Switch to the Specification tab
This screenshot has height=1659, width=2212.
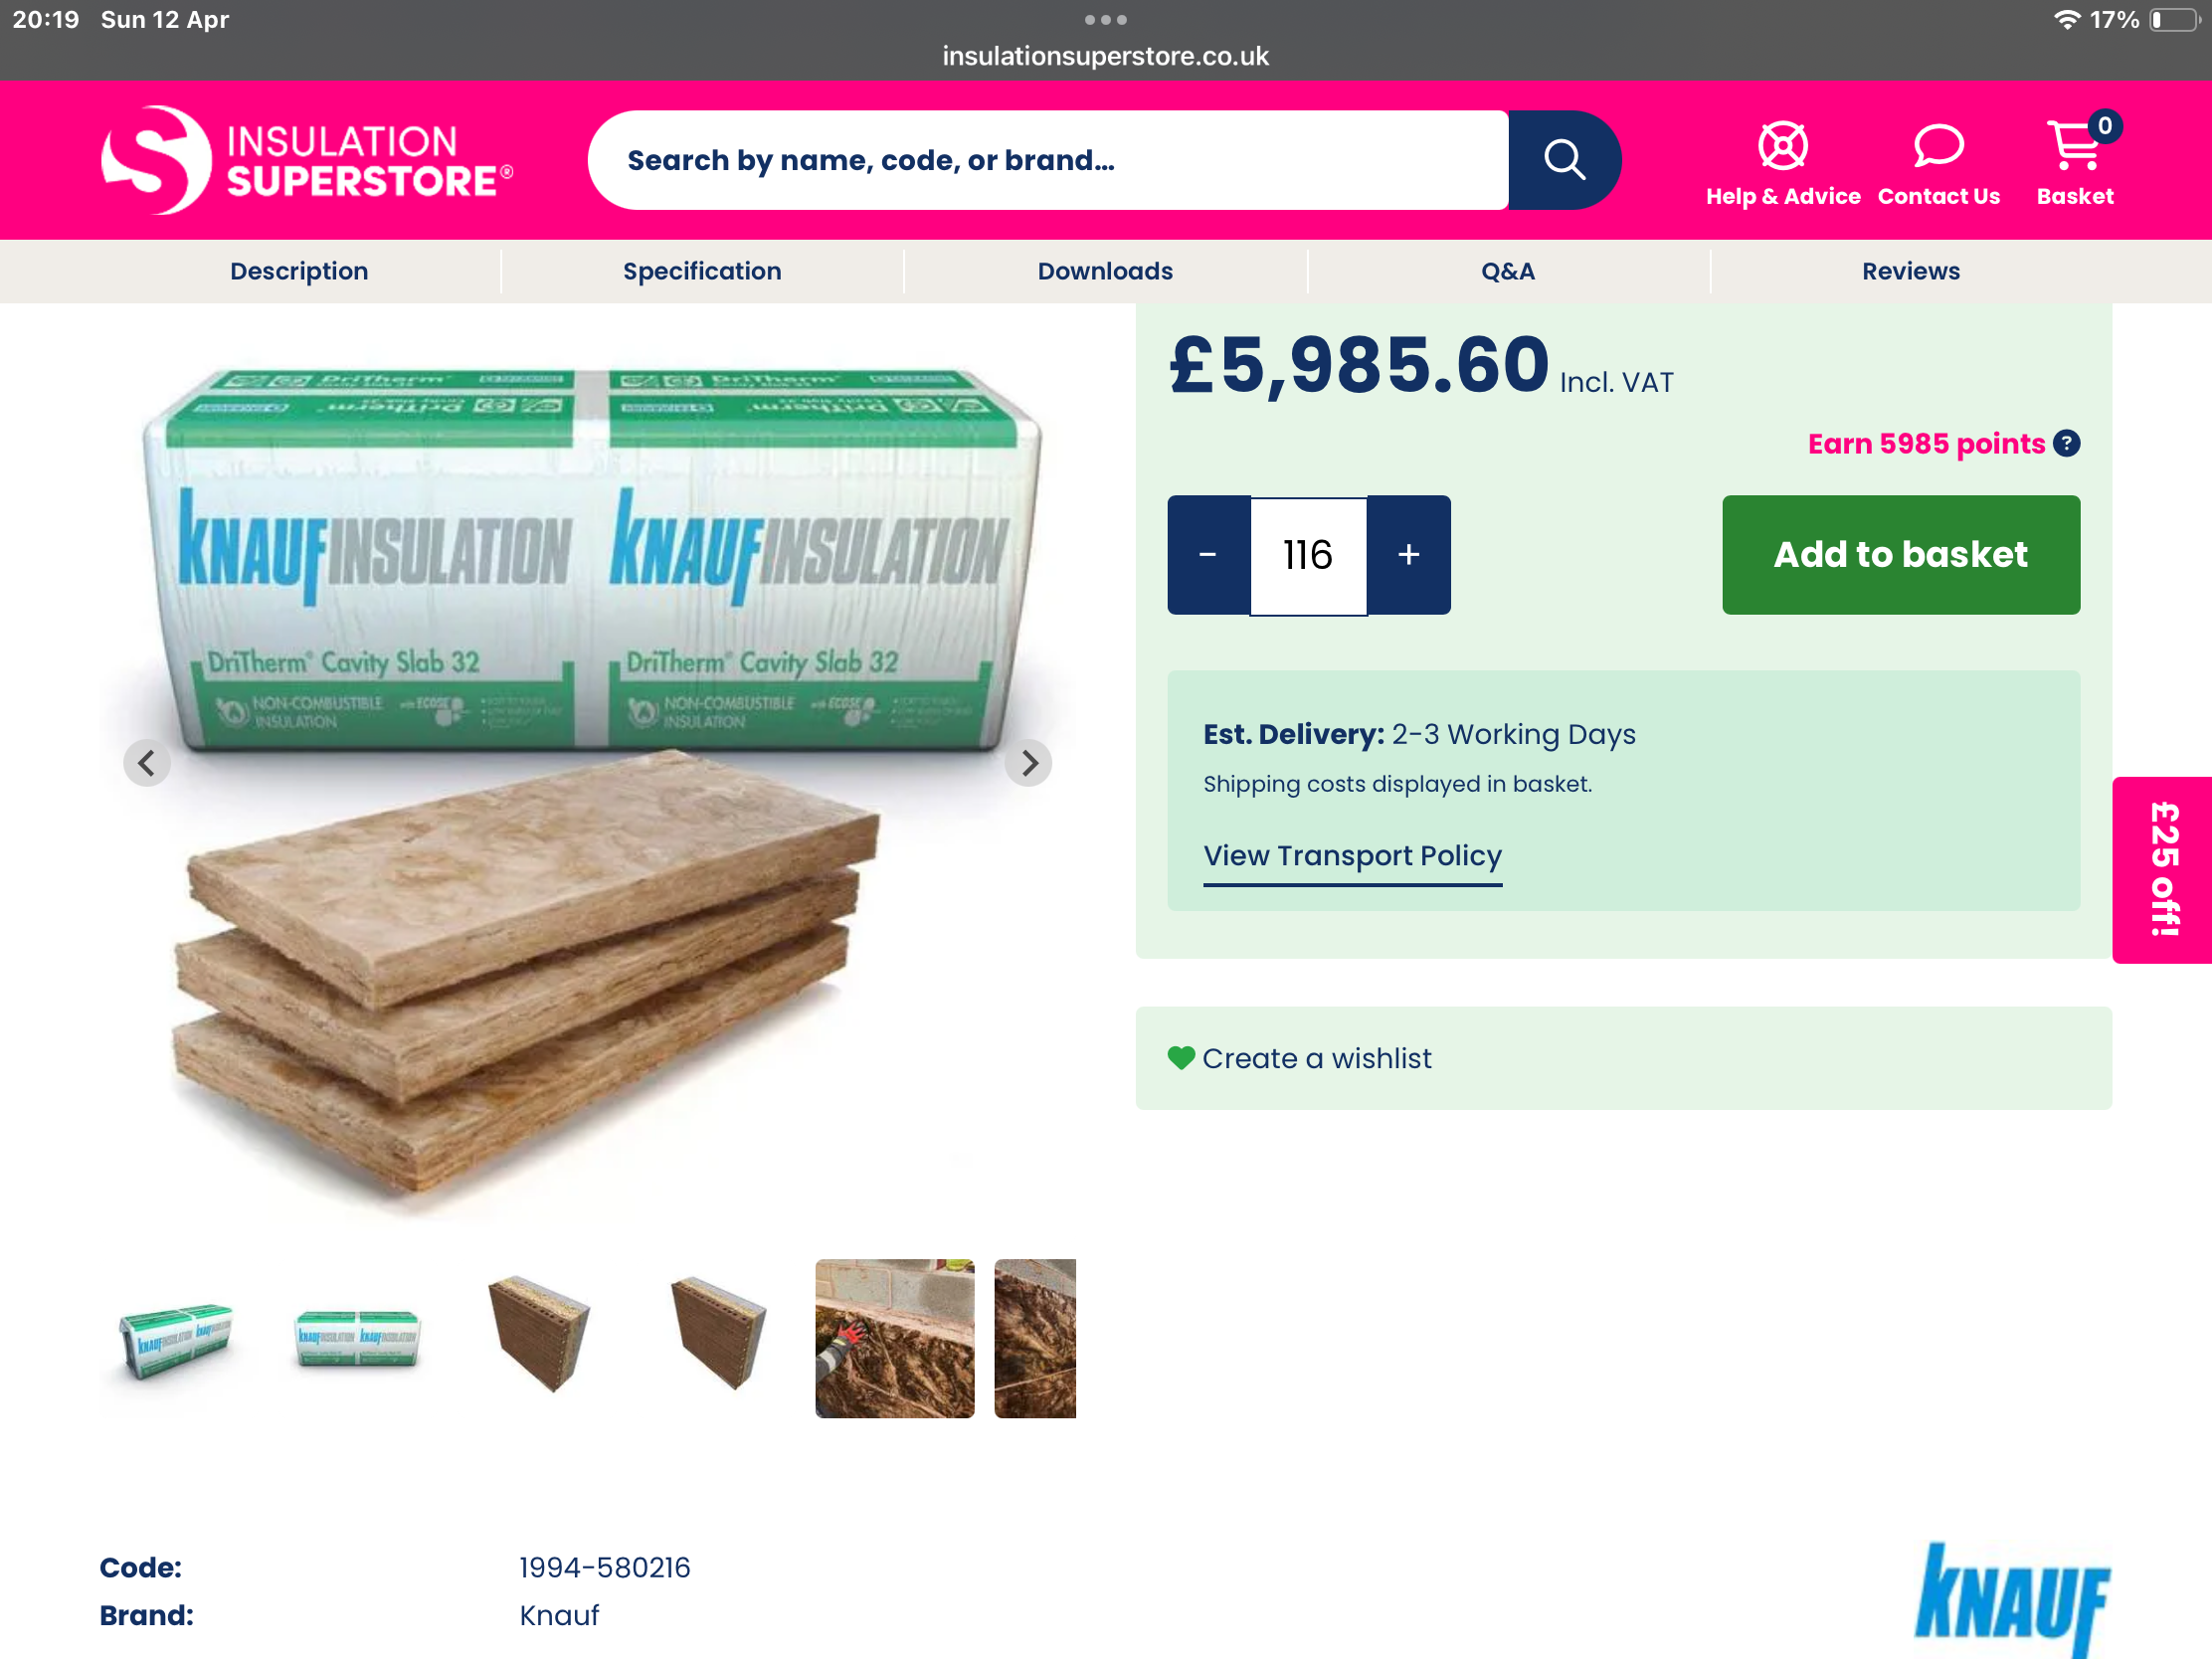point(702,271)
